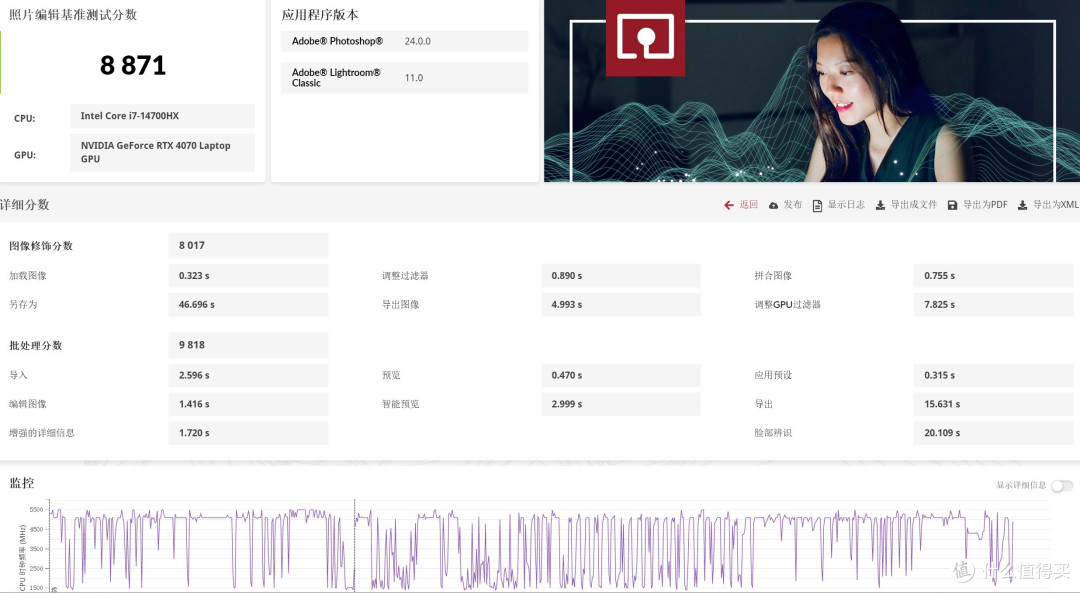Click the cloud upload icon beside 发布
Viewport: 1080px width, 593px height.
point(773,205)
